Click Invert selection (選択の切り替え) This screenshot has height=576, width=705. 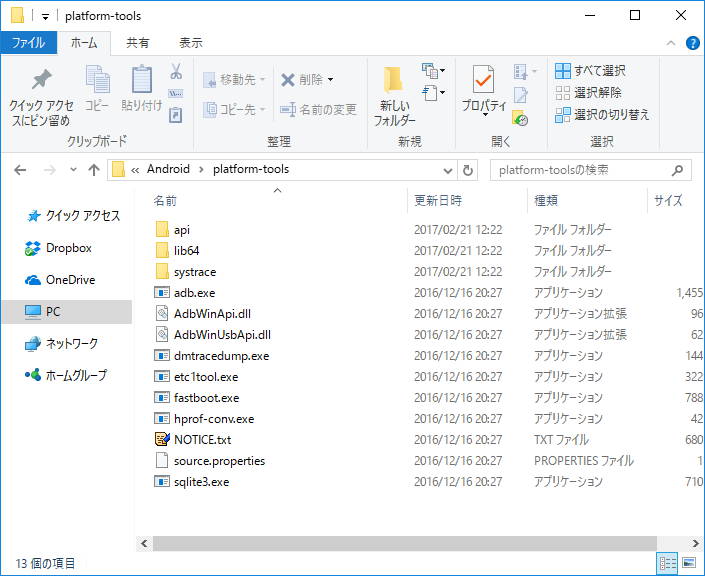(x=602, y=115)
